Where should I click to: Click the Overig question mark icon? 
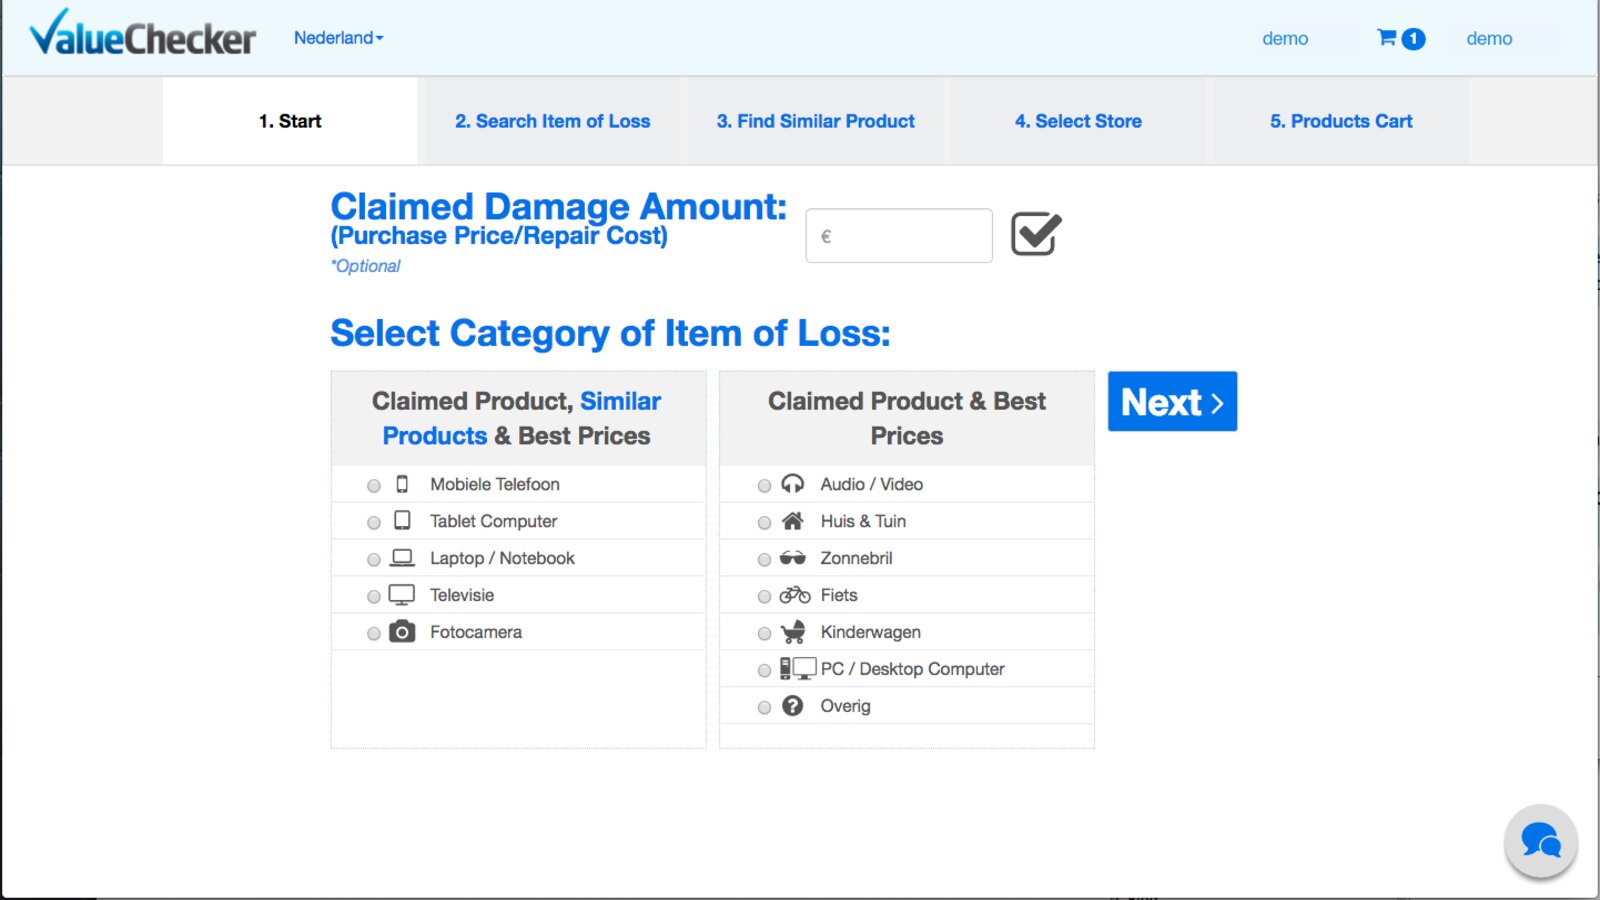point(793,706)
